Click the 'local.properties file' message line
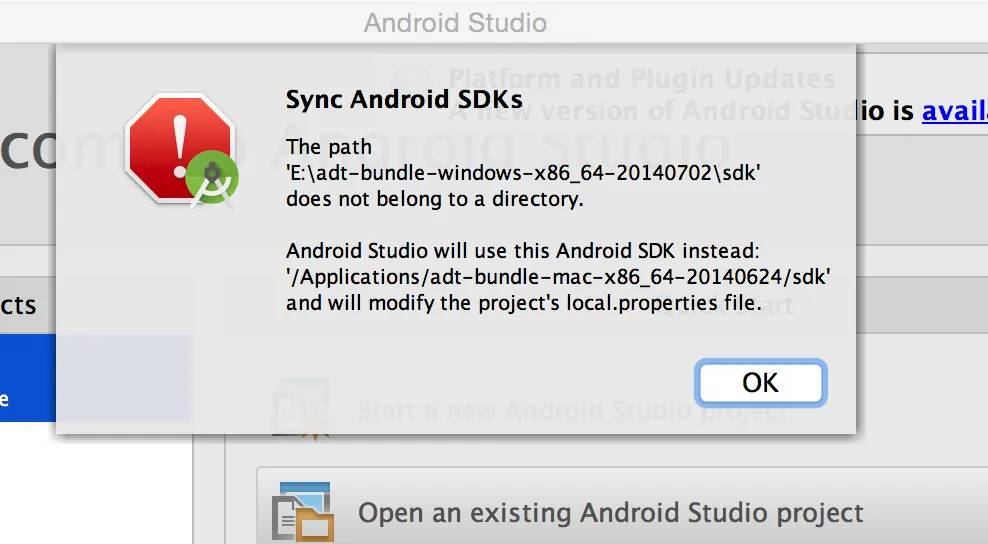 coord(524,303)
